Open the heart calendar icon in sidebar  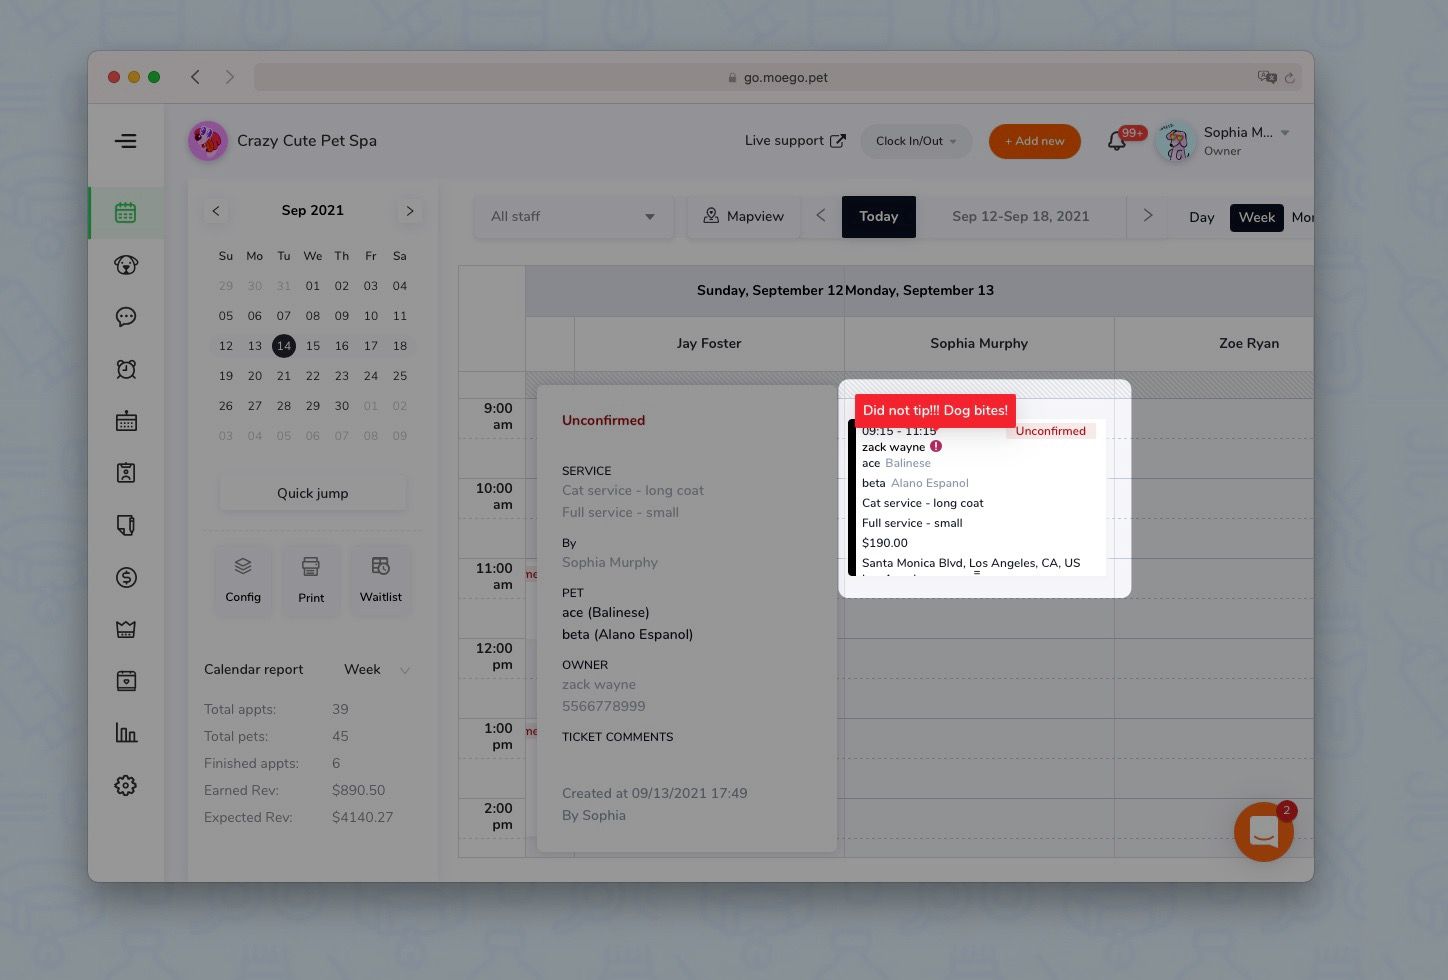coord(126,681)
